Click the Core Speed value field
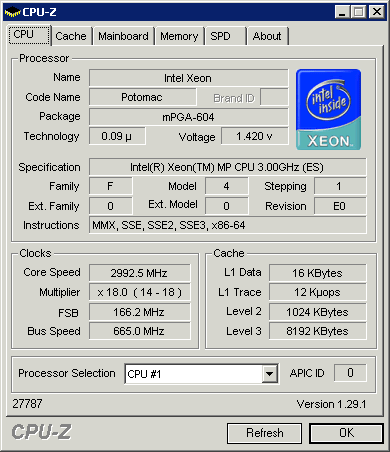Screen dimensions: 390x452 point(139,273)
